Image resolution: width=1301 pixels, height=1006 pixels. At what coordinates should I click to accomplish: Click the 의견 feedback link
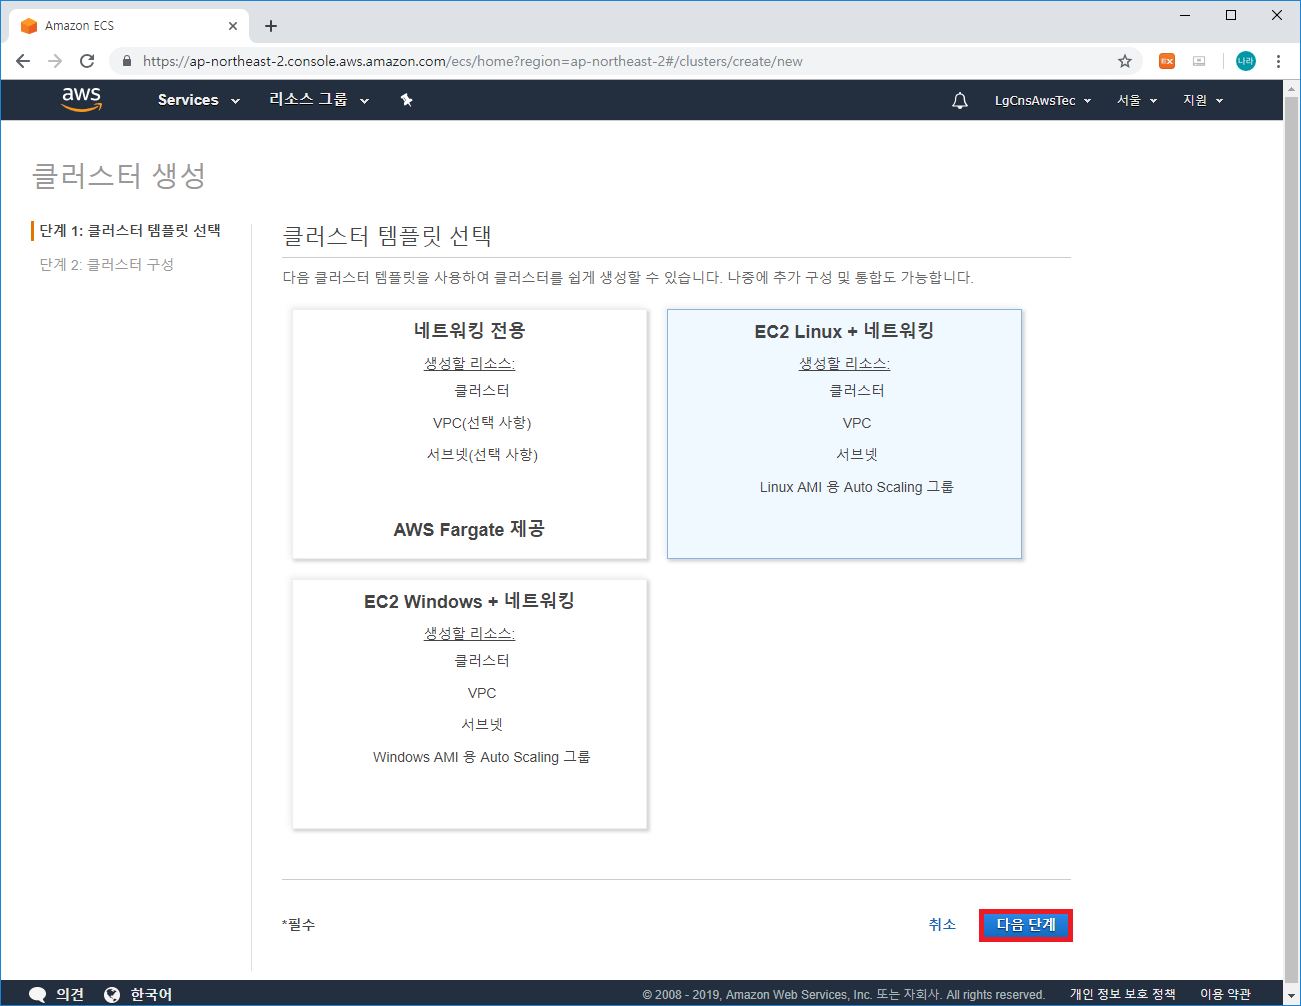click(x=70, y=994)
